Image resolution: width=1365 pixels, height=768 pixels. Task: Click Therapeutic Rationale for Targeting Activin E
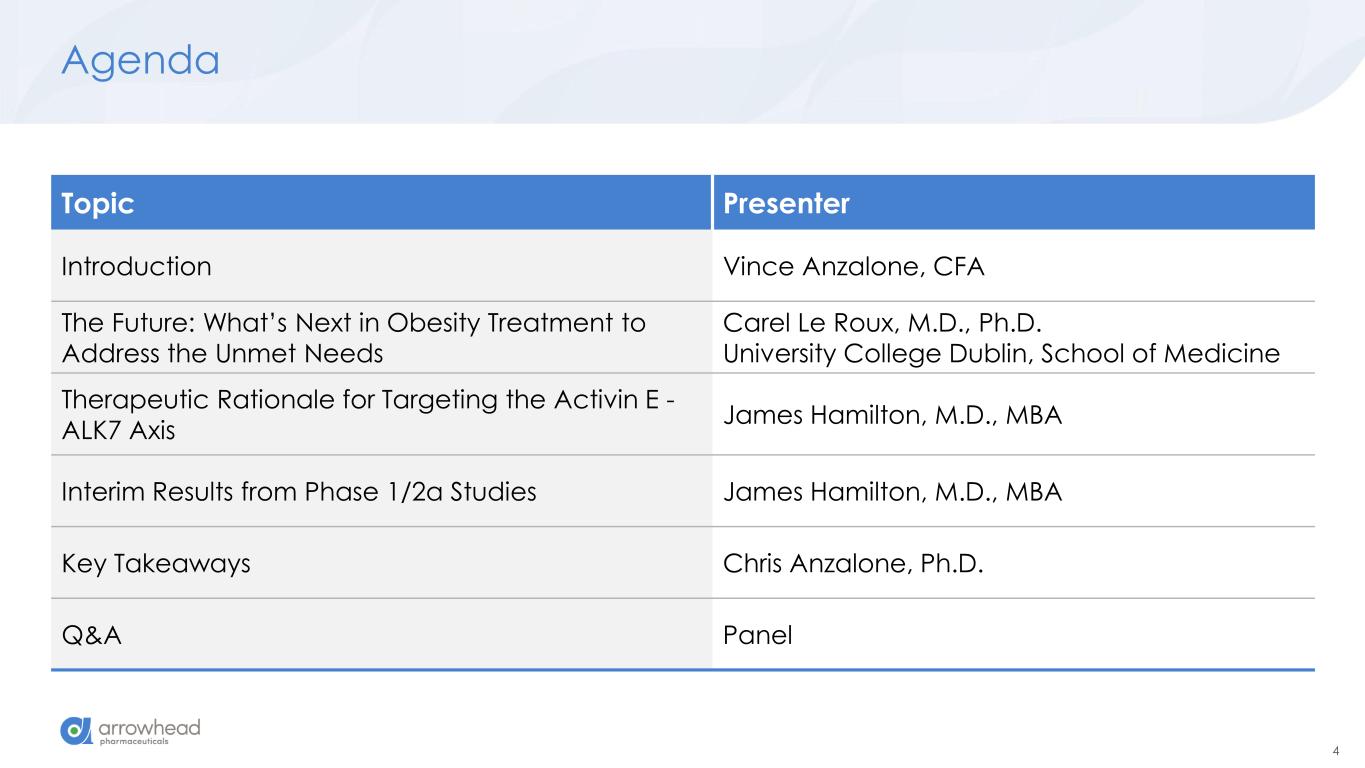coord(368,398)
